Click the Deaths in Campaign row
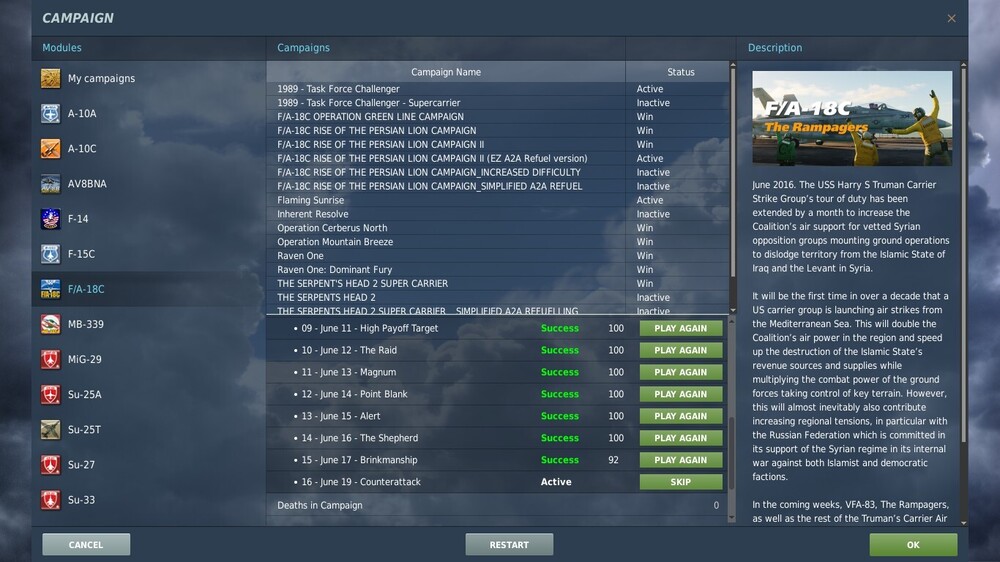Image resolution: width=1000 pixels, height=562 pixels. 497,505
